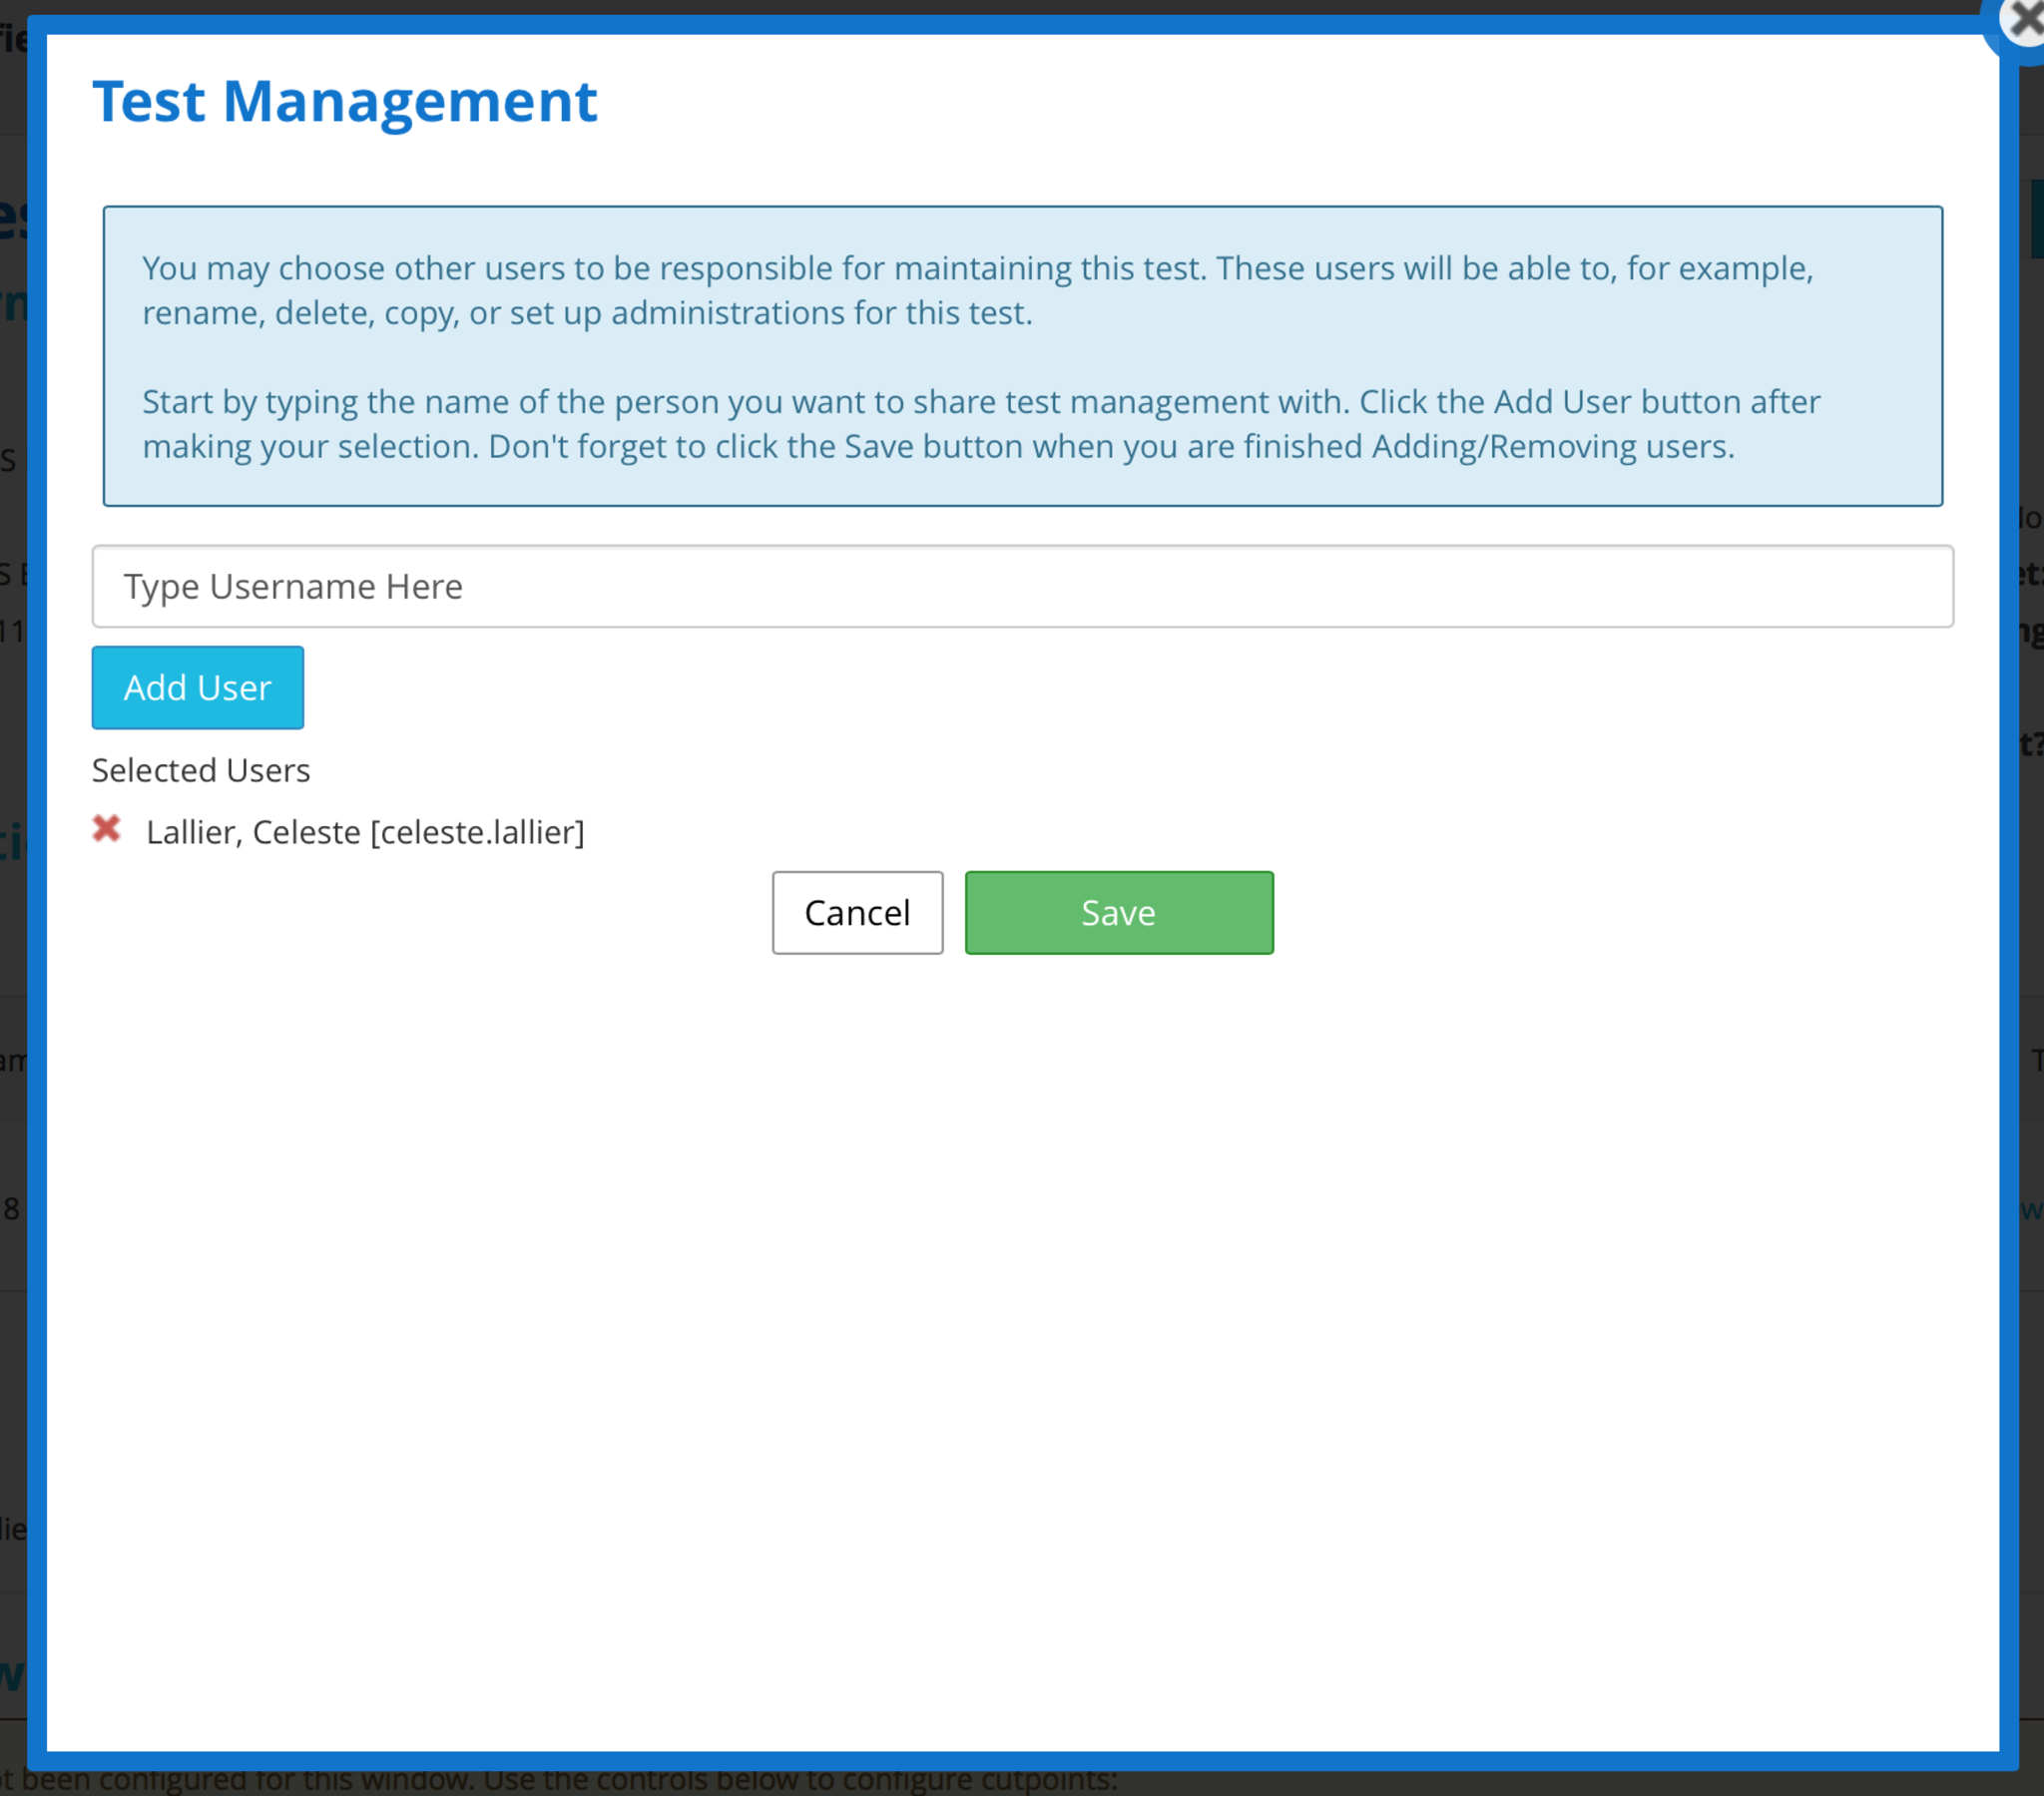
Task: Remove Celeste Lallier using the red X icon
Action: [107, 829]
